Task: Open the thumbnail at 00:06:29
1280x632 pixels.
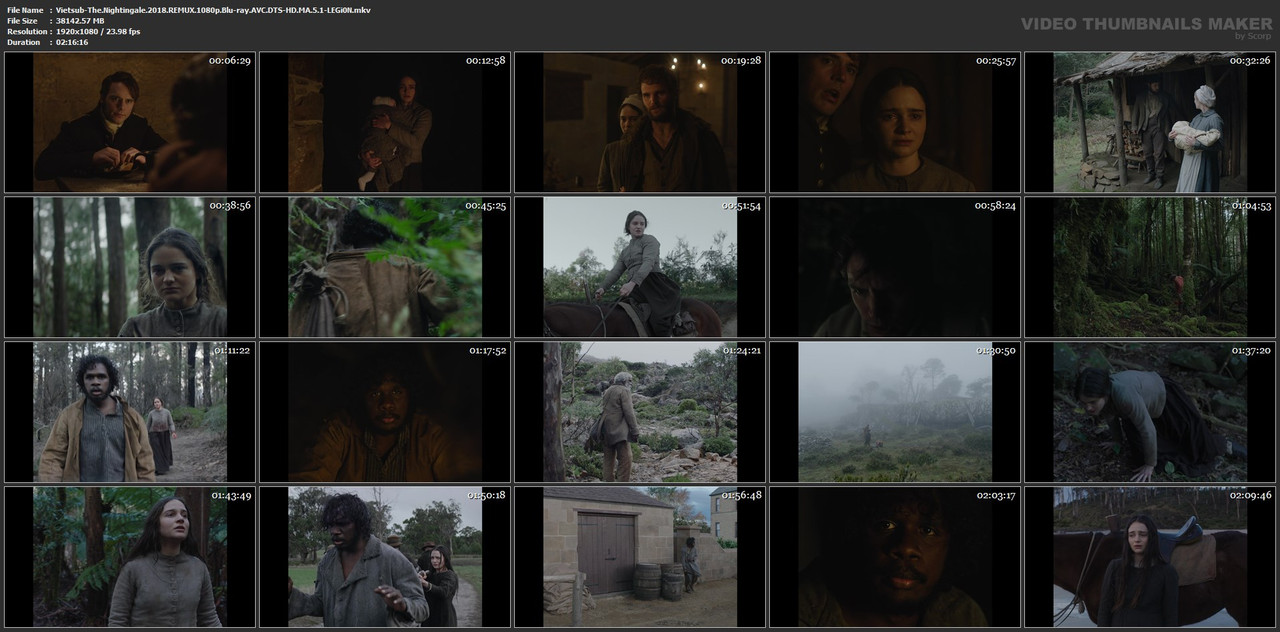Action: click(130, 123)
